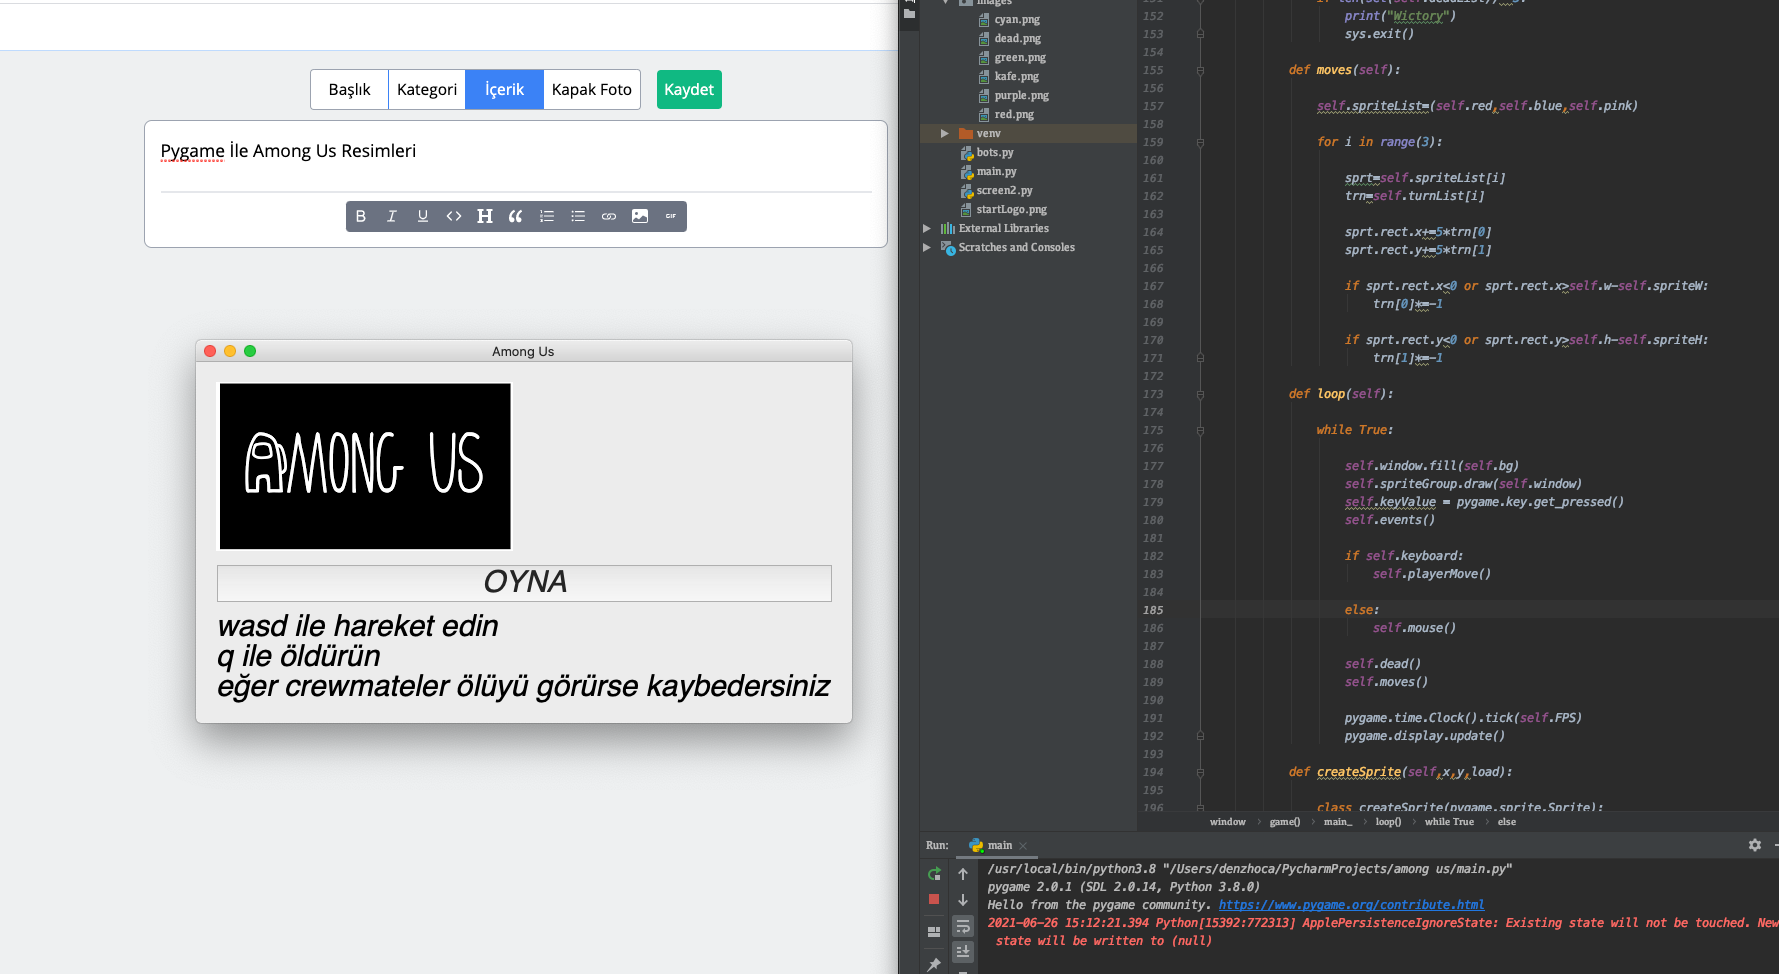Image resolution: width=1779 pixels, height=974 pixels.
Task: Stop the running process with the red square
Action: [x=934, y=899]
